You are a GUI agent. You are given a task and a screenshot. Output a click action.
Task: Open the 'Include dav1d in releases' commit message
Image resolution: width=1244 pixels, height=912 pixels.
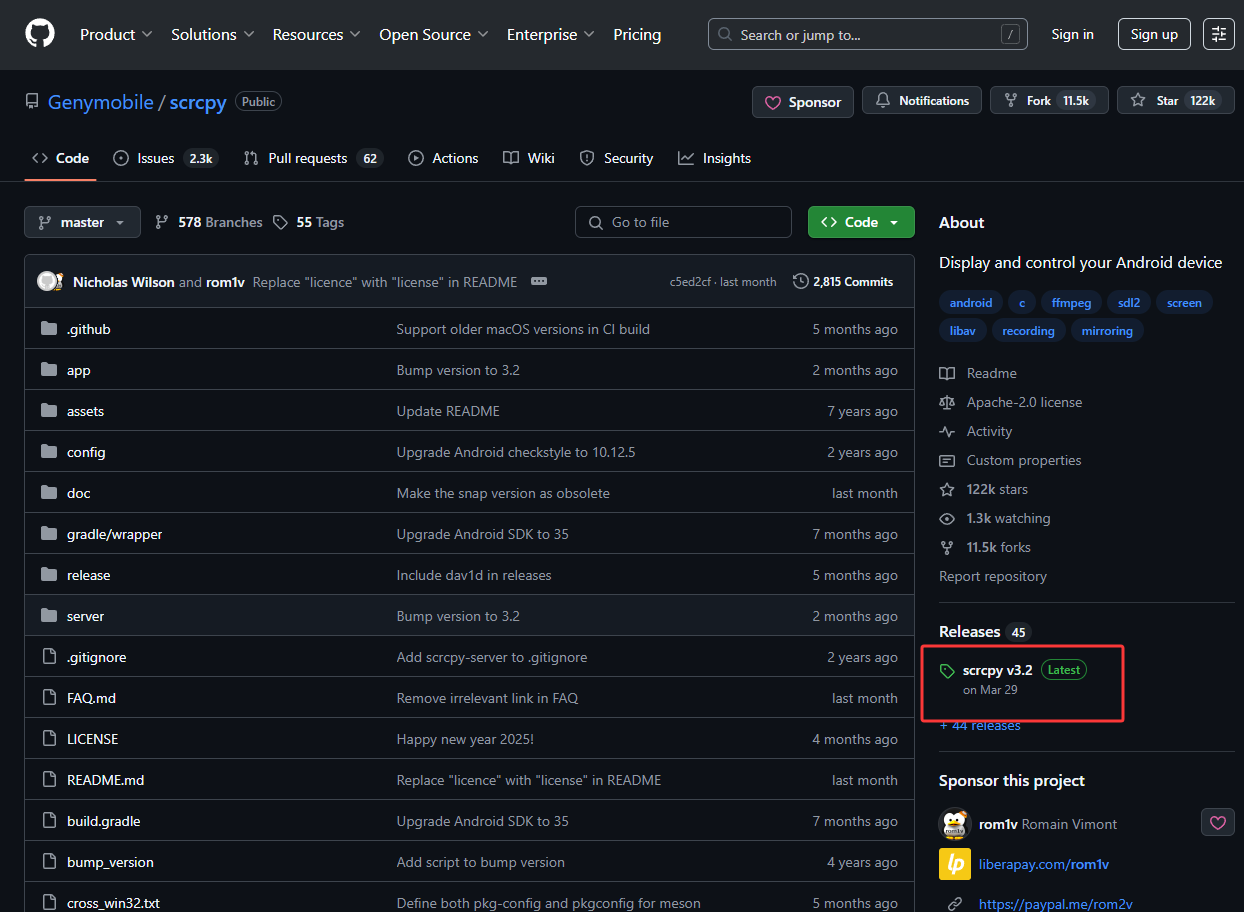pyautogui.click(x=474, y=575)
